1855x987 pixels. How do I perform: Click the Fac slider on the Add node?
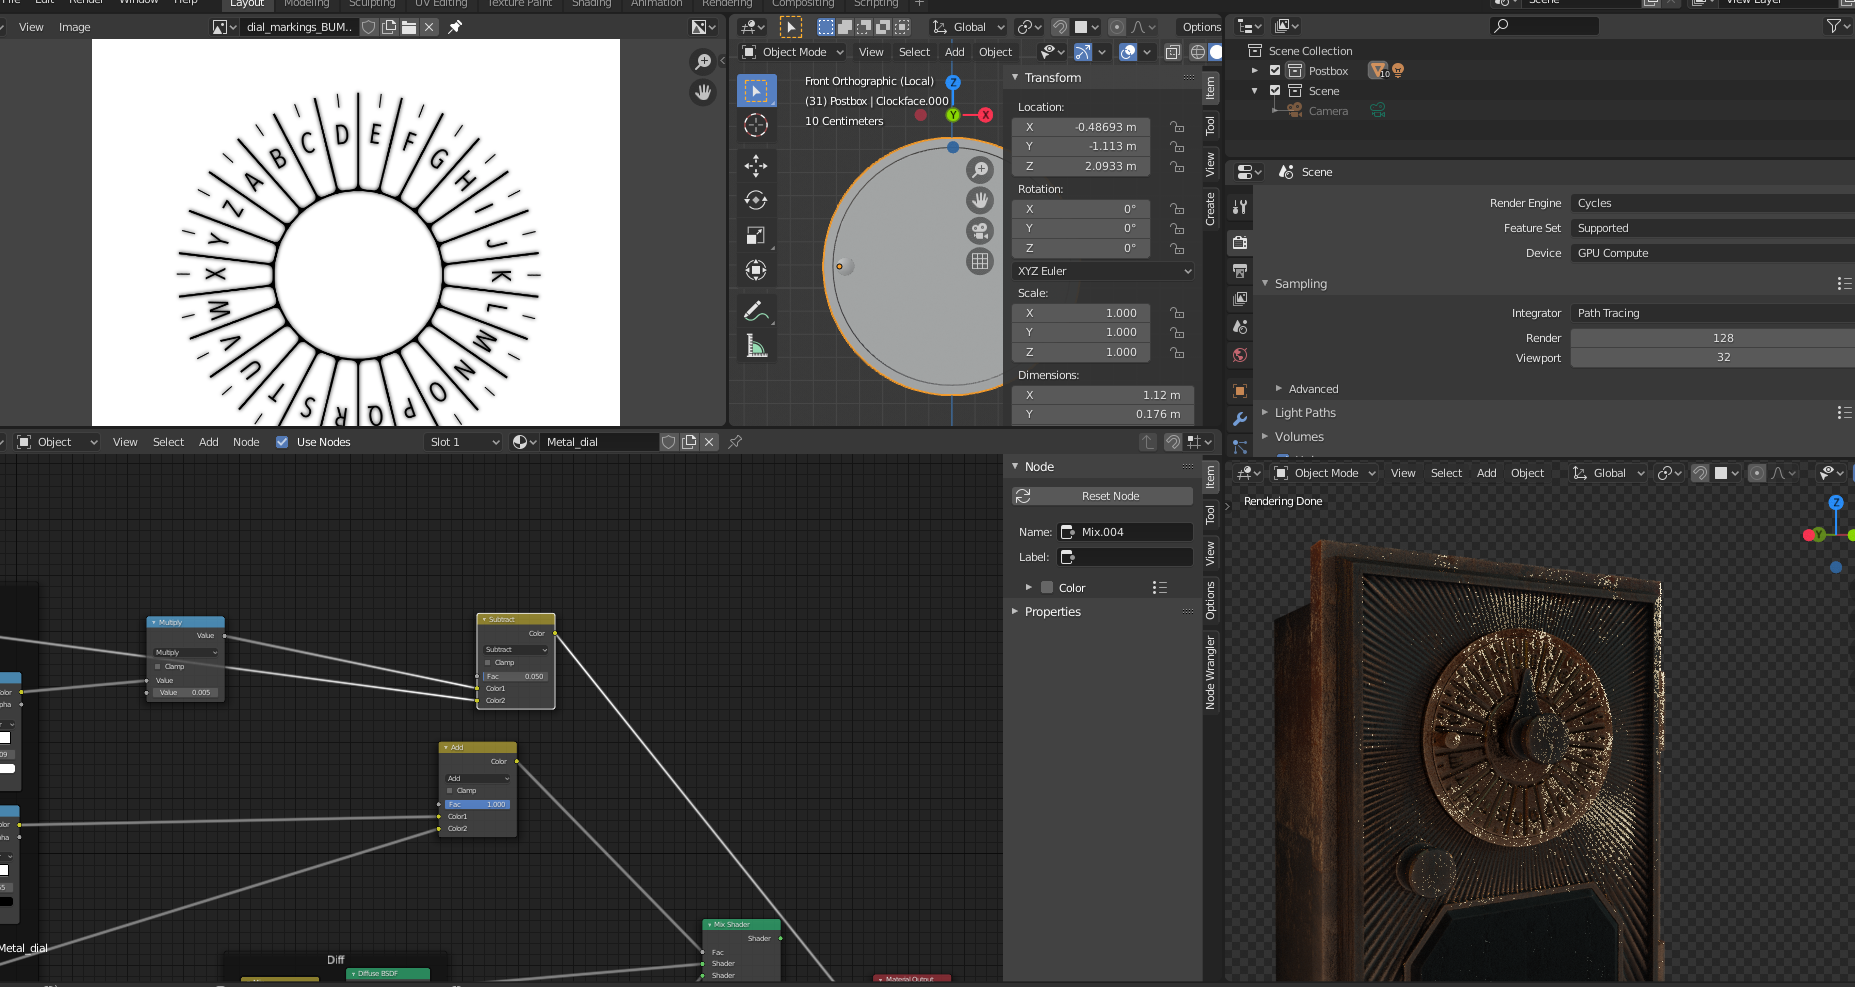478,804
